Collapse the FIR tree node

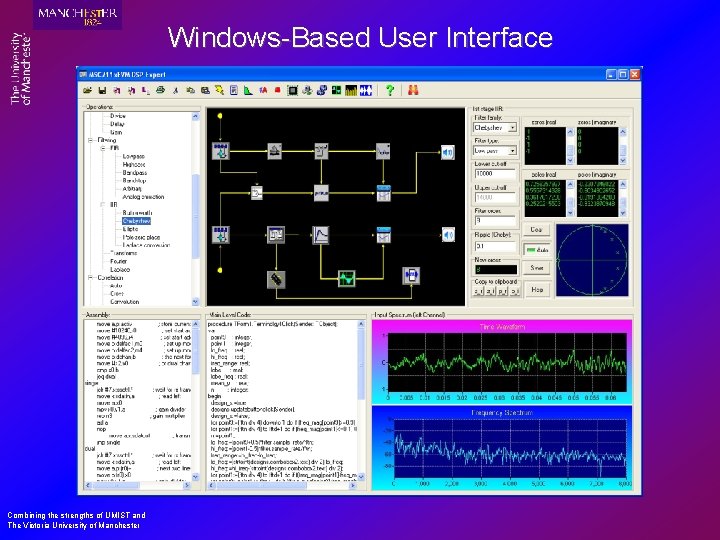tap(103, 148)
